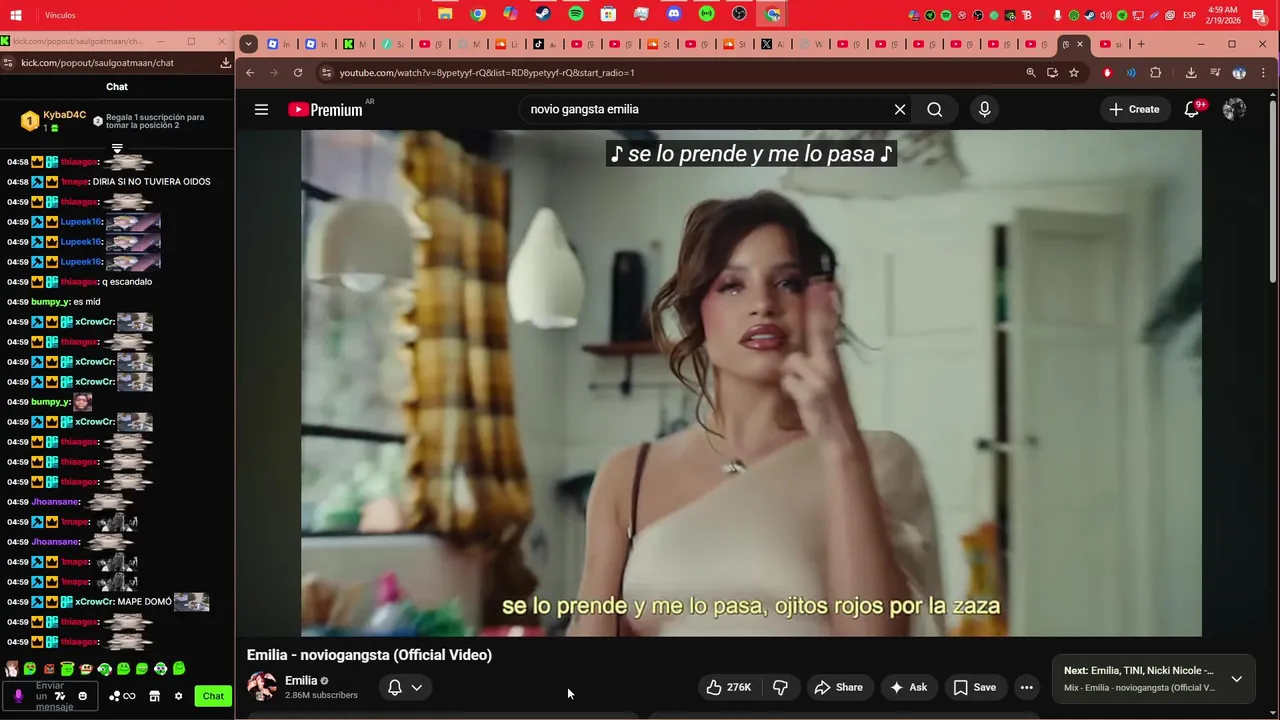
Task: Install Kick popout app icon
Action: pyautogui.click(x=226, y=62)
